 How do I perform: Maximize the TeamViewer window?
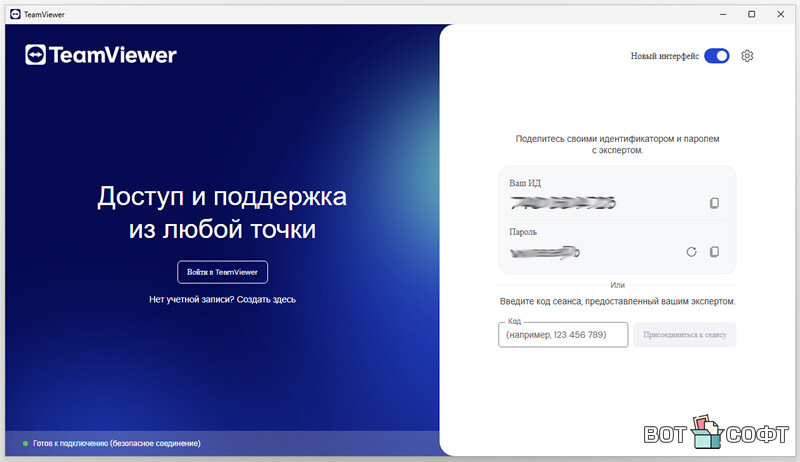[x=752, y=14]
